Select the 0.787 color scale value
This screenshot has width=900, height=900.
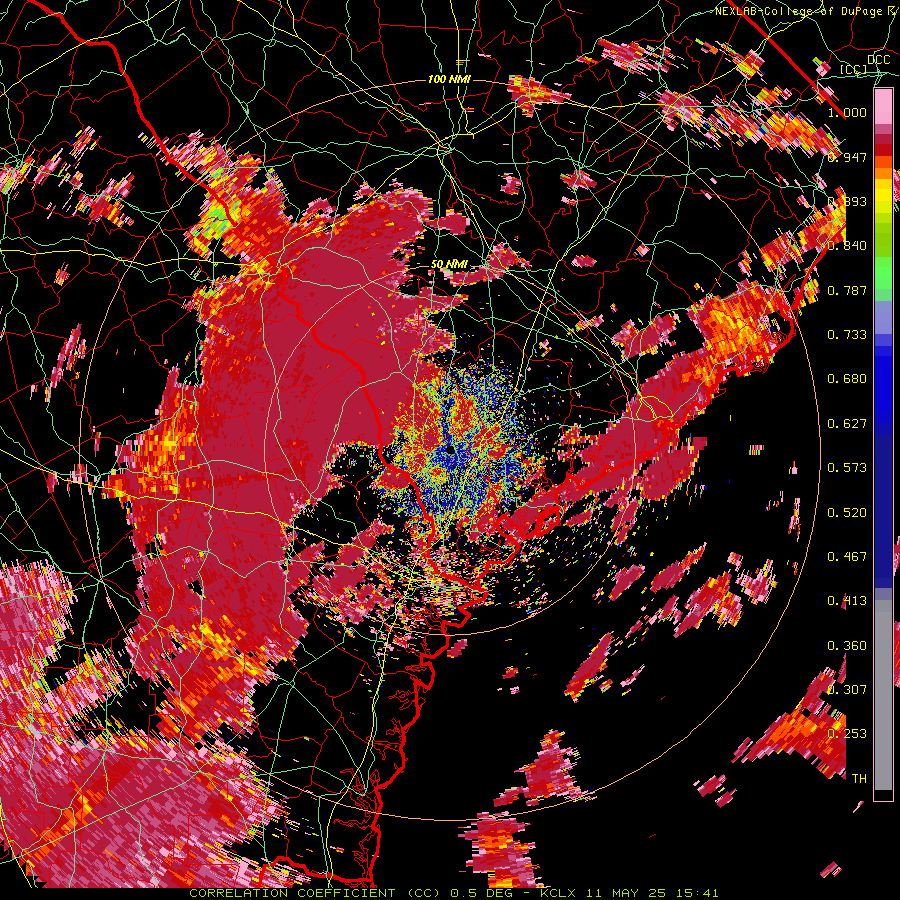coord(847,290)
